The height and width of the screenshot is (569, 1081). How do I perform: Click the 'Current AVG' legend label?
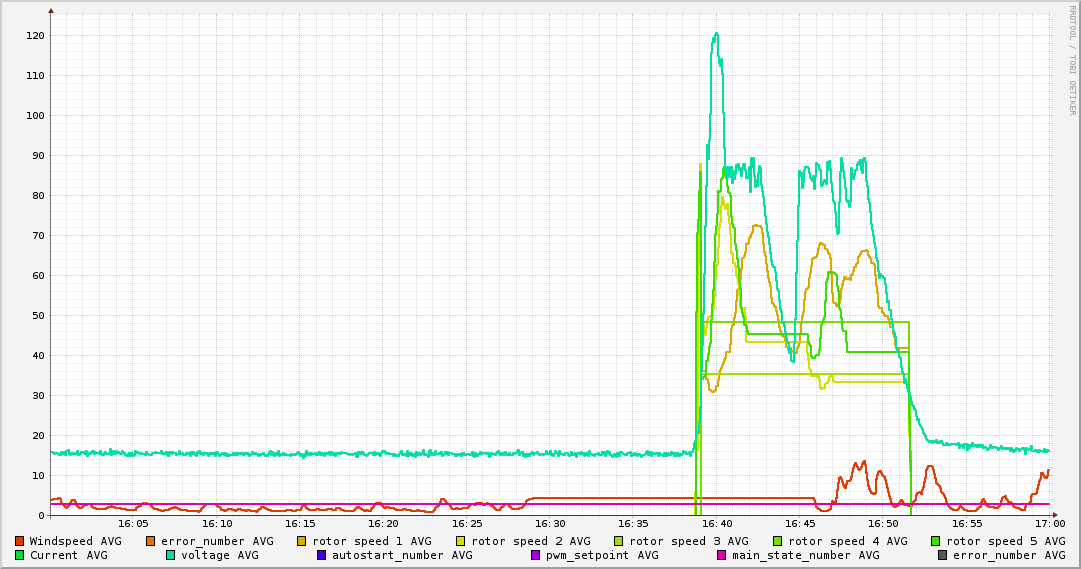point(68,555)
